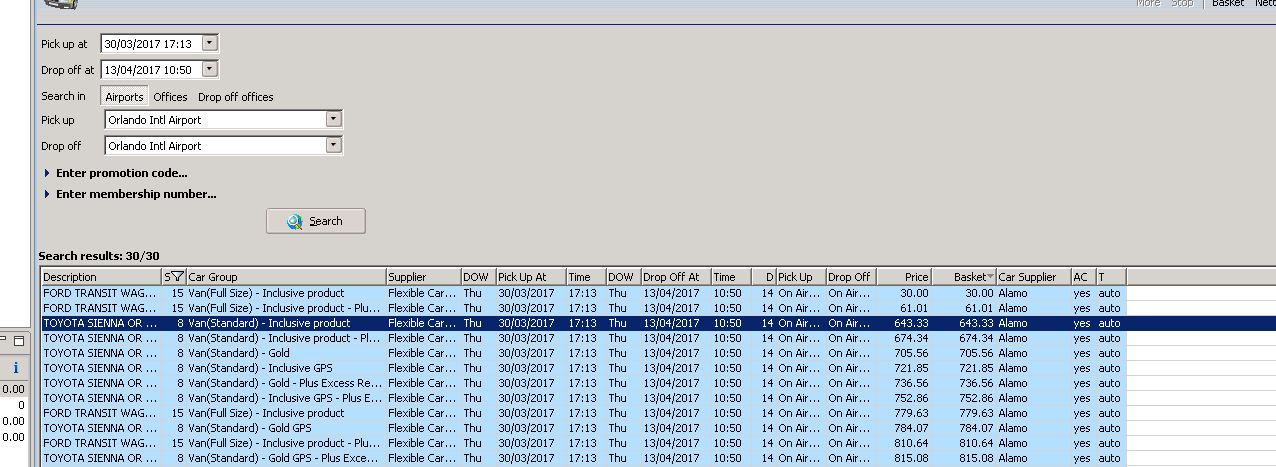Select the Ford Transit row priced 30.00
The image size is (1276, 467).
click(x=584, y=293)
